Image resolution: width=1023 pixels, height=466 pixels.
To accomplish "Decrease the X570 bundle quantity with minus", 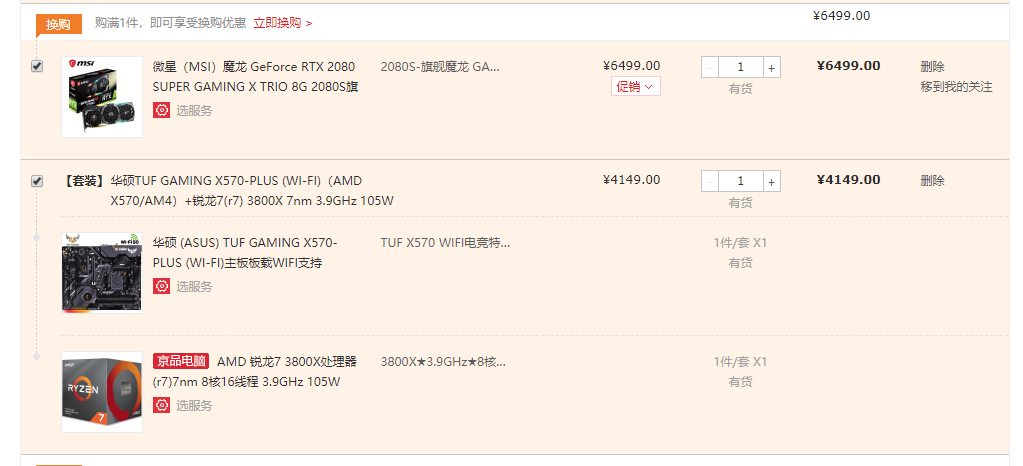I will pyautogui.click(x=710, y=181).
